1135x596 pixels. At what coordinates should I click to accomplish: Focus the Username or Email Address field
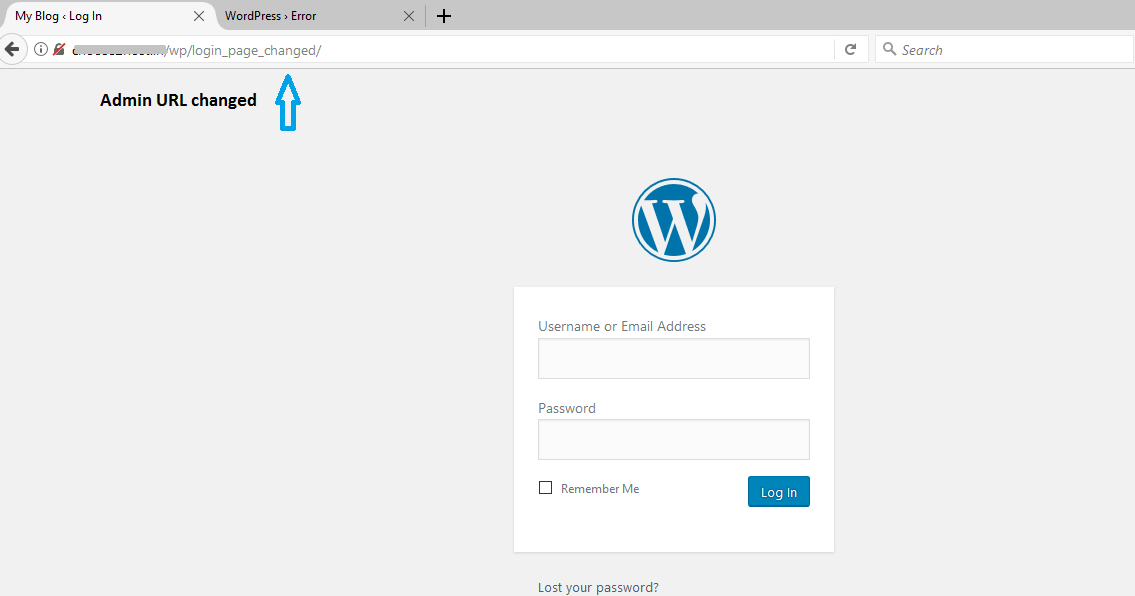673,358
